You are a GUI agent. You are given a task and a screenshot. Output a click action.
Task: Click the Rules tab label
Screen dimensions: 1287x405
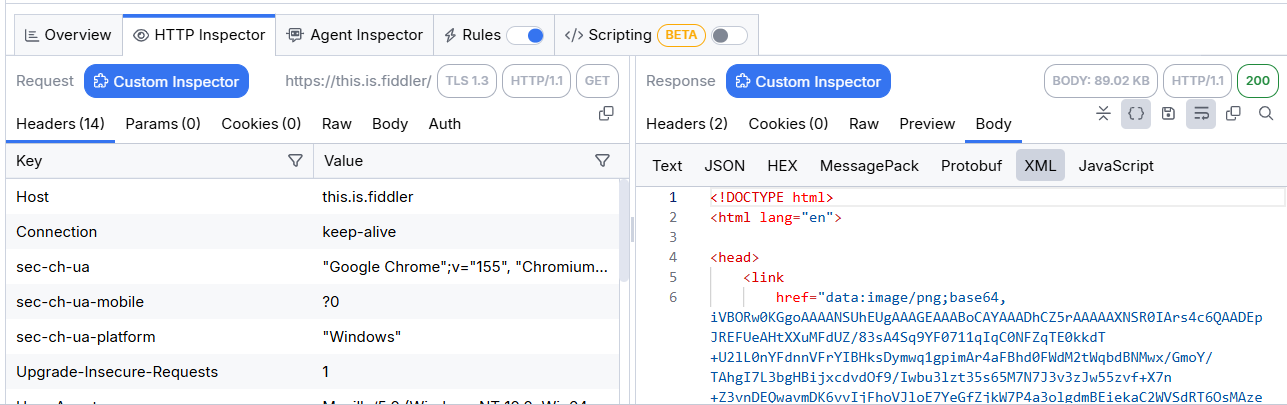tap(481, 35)
